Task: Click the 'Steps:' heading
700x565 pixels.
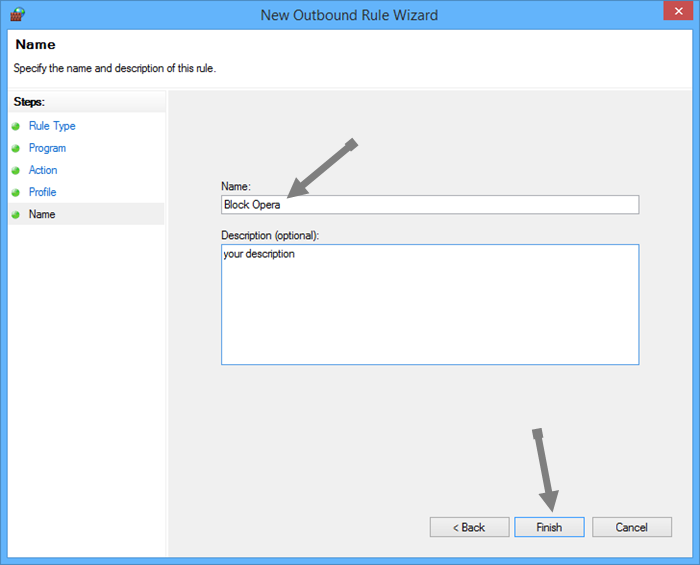Action: tap(29, 102)
